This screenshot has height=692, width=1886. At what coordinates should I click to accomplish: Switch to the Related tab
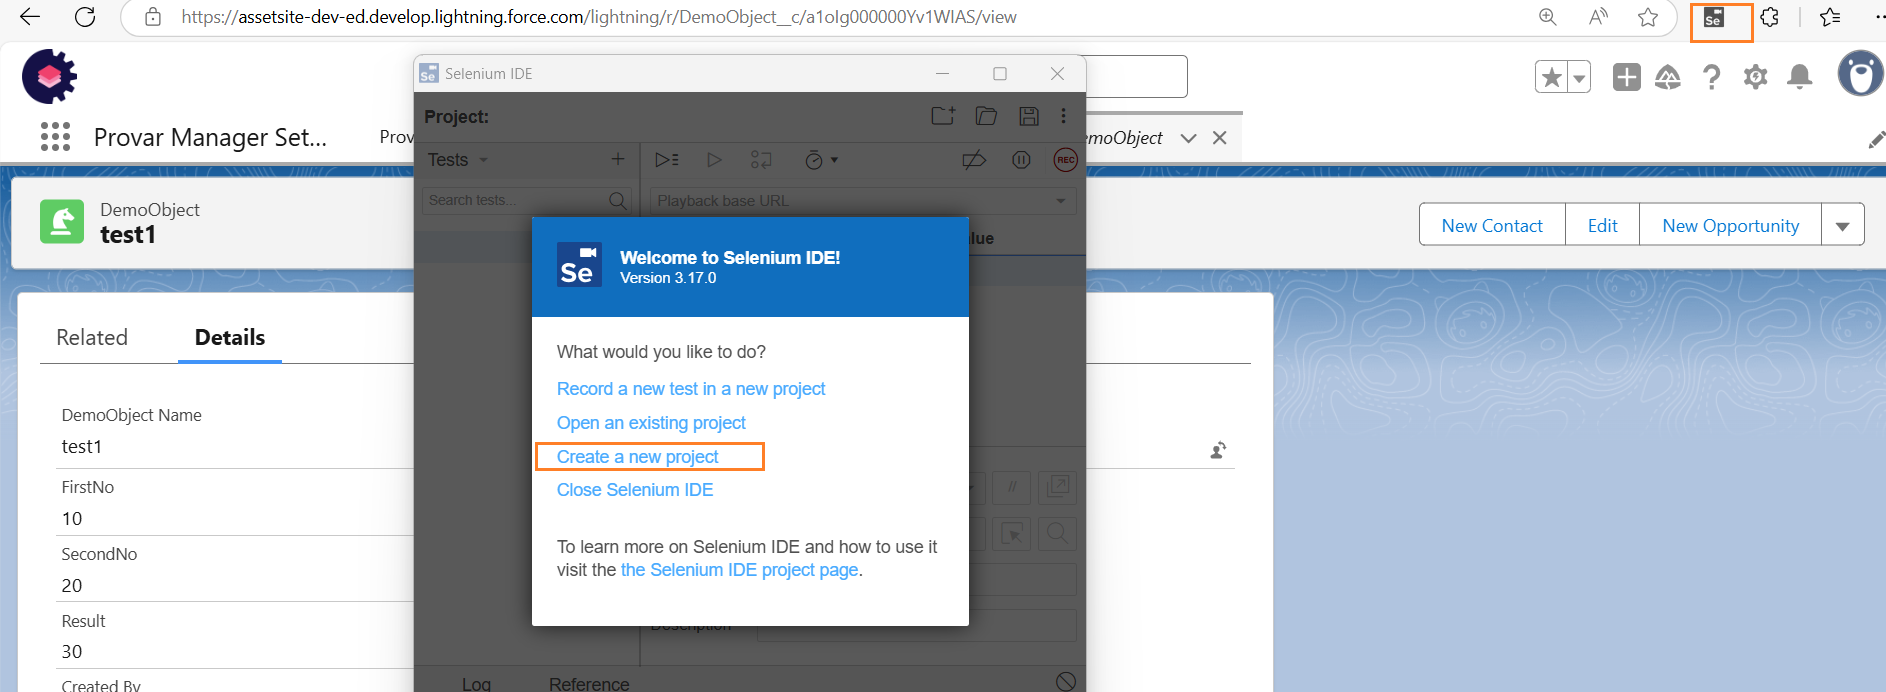(x=92, y=337)
